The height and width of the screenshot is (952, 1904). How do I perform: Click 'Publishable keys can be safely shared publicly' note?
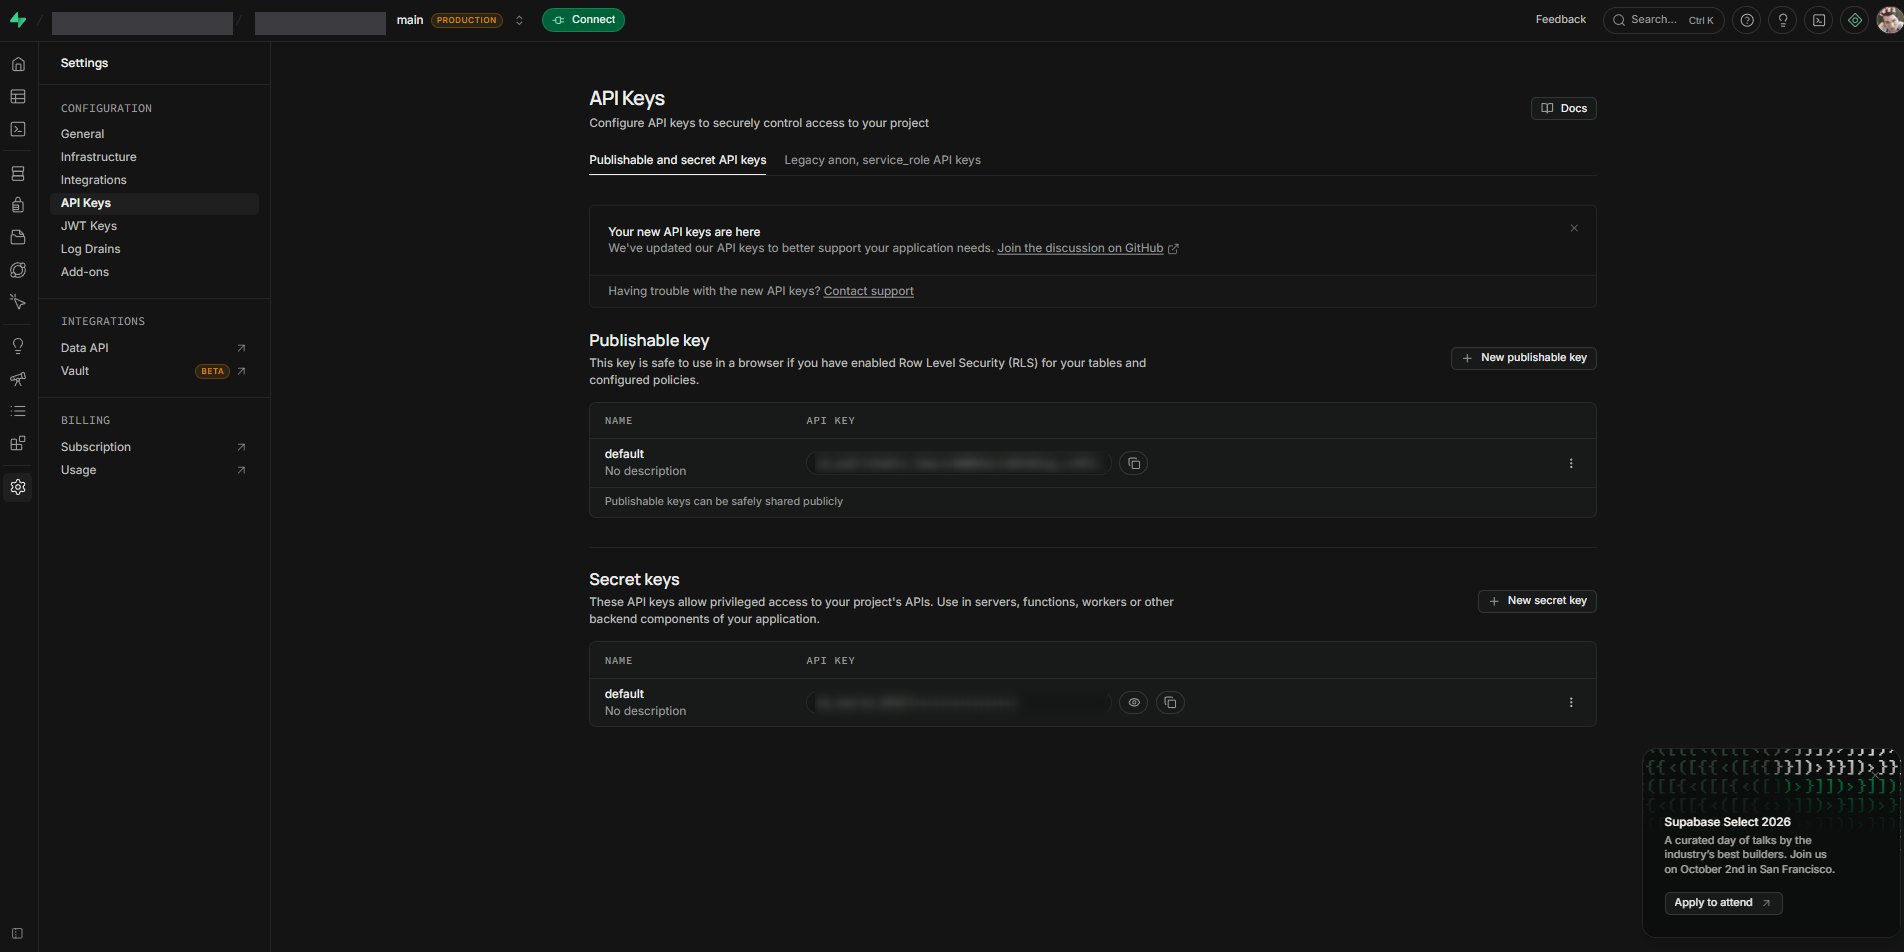pos(724,502)
